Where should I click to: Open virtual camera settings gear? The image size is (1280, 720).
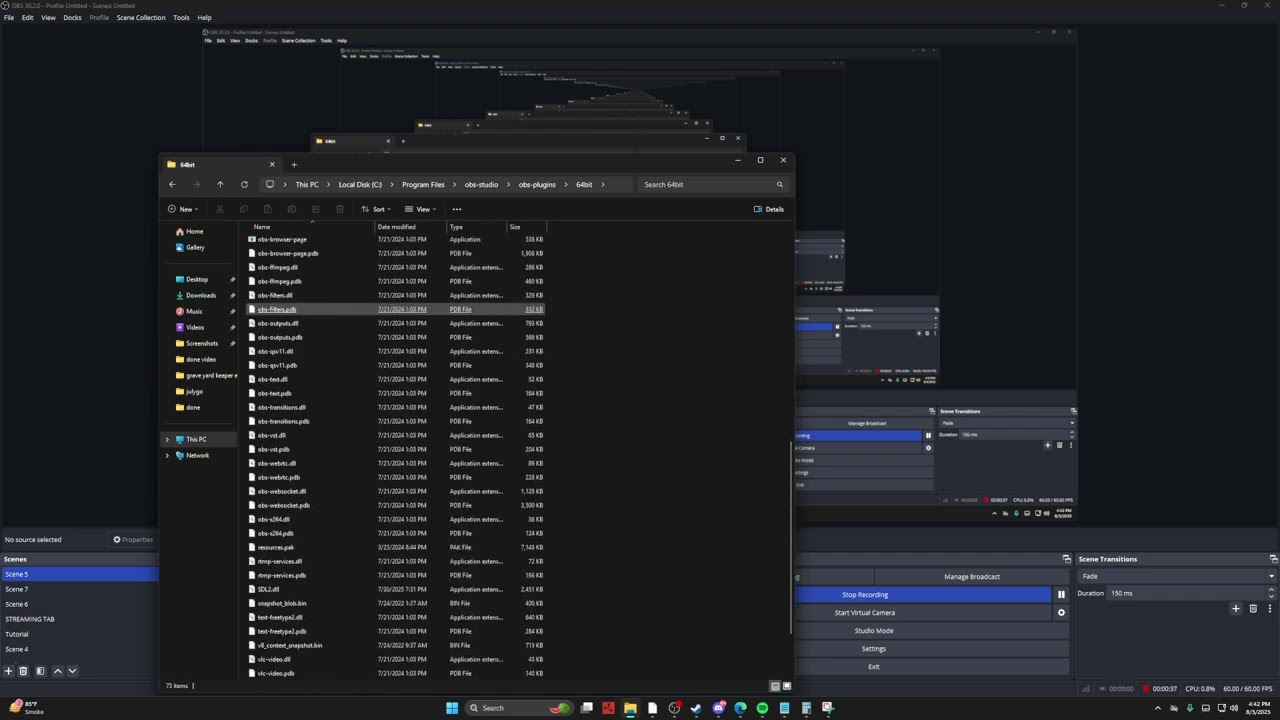pos(1061,613)
